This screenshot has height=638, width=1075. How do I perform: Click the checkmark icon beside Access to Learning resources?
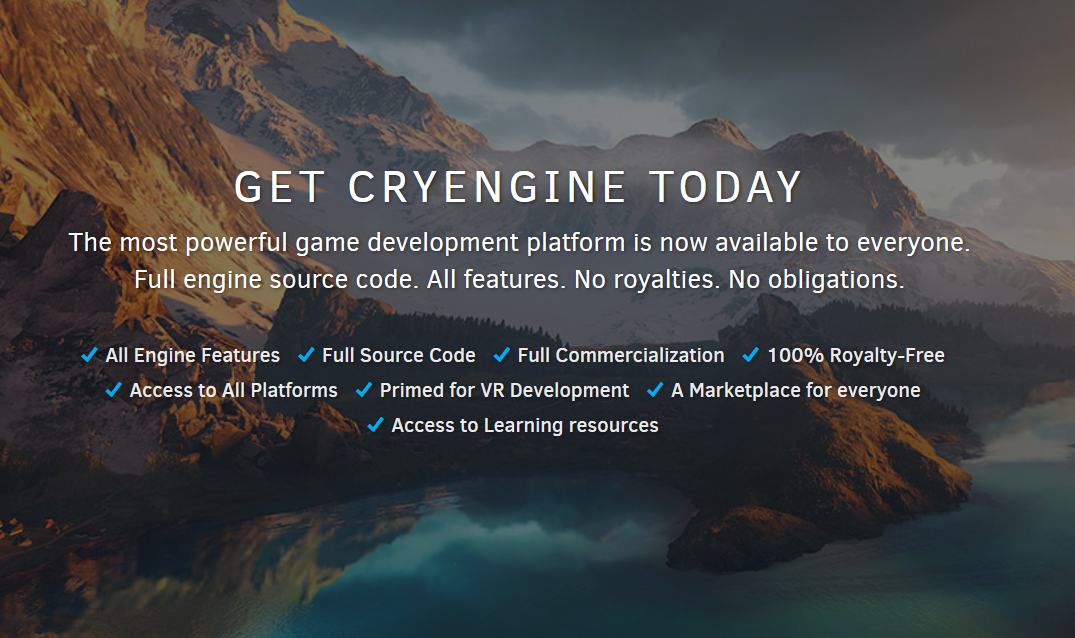point(375,425)
